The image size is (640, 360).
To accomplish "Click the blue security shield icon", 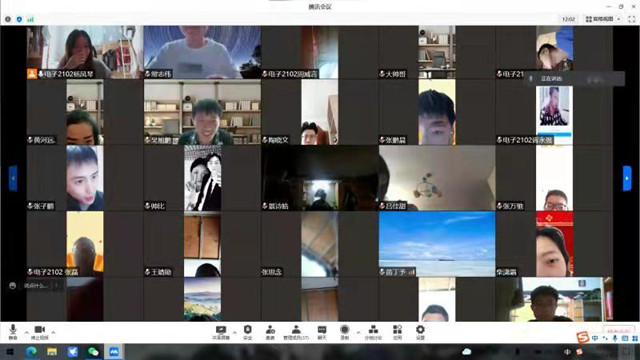I will [x=19, y=19].
